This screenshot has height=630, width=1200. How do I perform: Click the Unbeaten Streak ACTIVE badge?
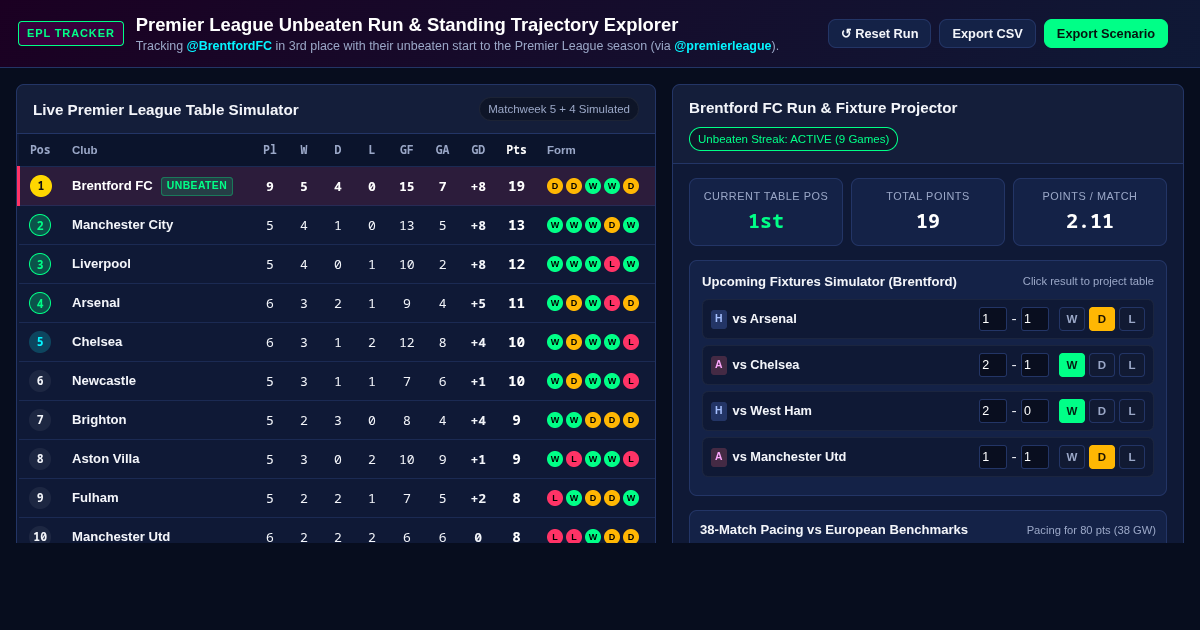[x=793, y=139]
